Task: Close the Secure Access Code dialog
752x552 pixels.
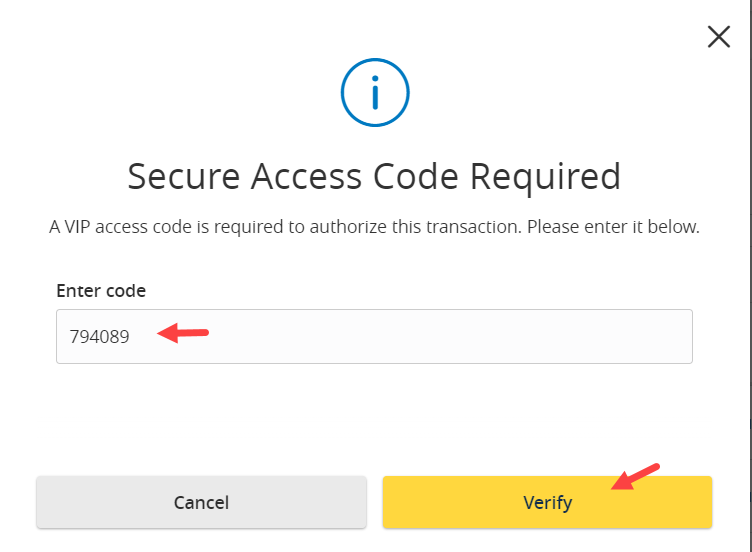Action: (718, 37)
